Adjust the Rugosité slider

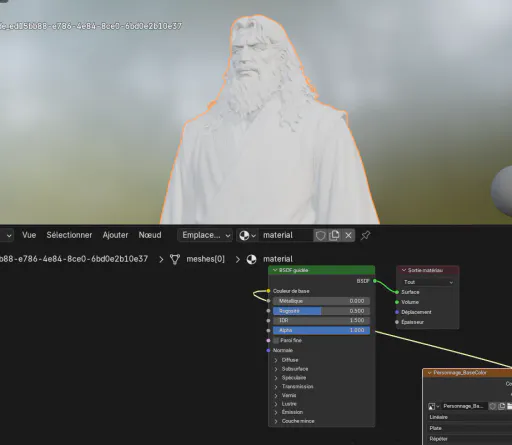pos(321,311)
